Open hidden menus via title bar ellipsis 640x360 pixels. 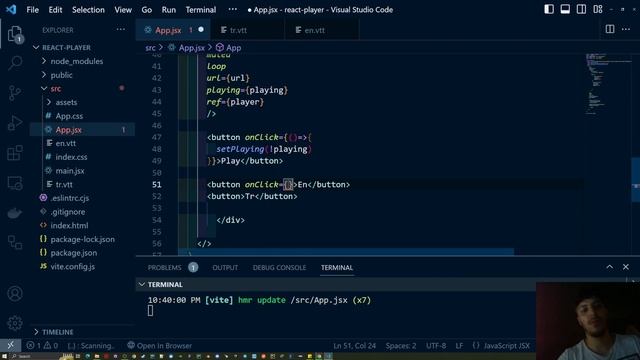232,9
